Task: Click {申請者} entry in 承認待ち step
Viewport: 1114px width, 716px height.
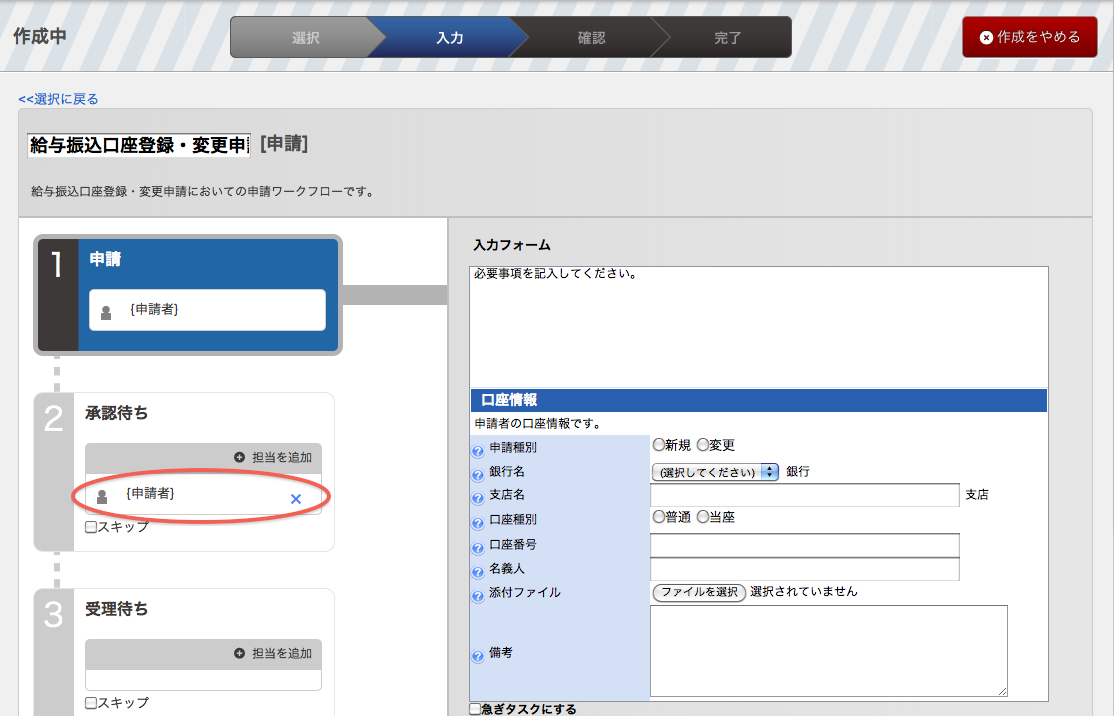Action: pos(203,494)
